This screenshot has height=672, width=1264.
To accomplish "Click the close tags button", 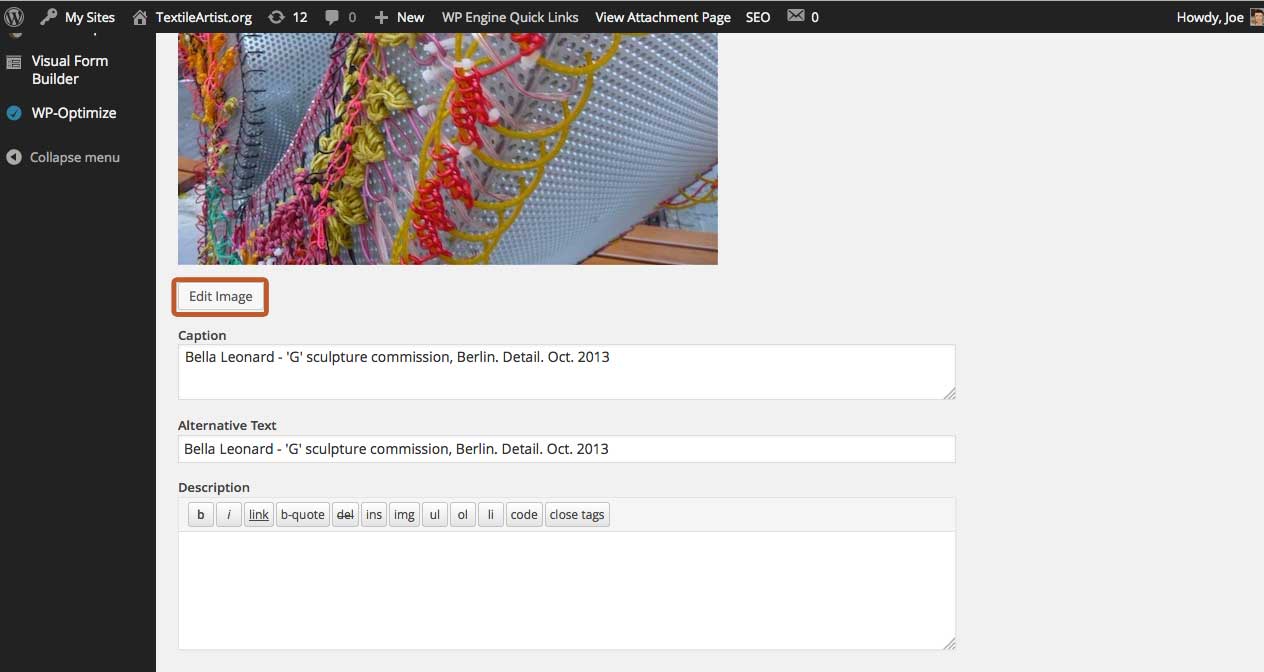I will (577, 514).
